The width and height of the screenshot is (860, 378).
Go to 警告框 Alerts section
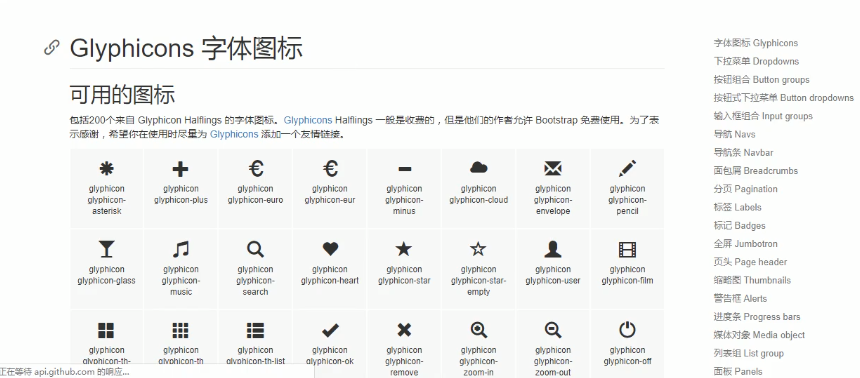tap(740, 298)
